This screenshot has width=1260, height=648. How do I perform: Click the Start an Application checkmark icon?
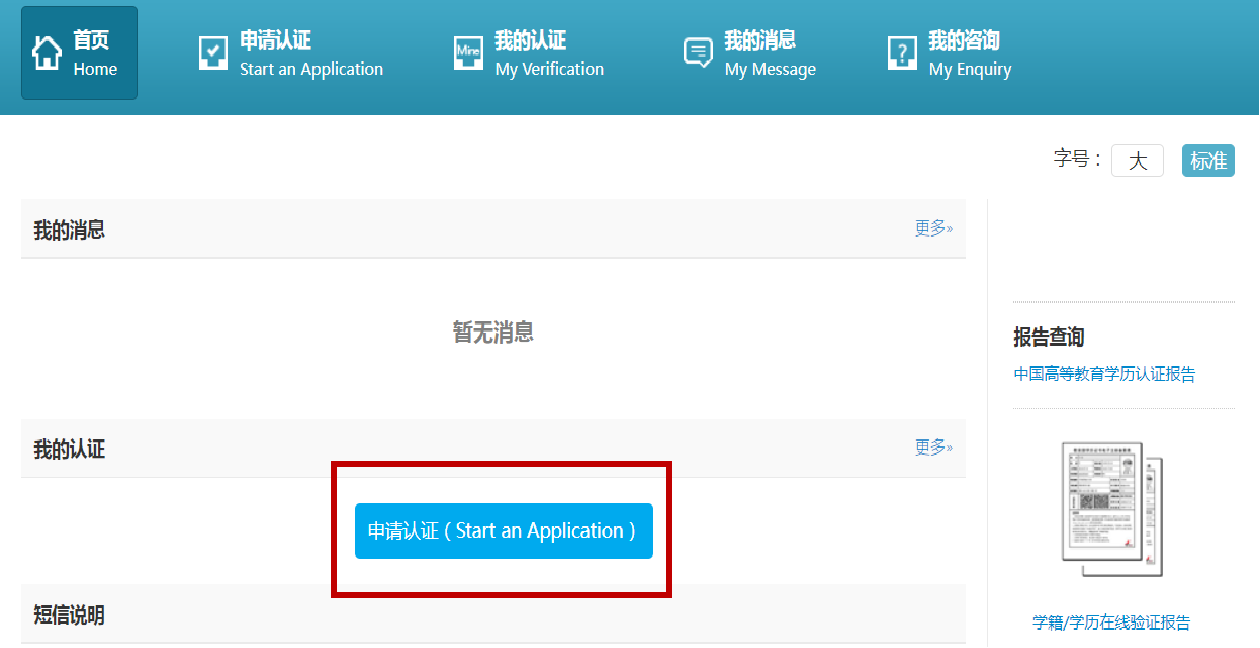pyautogui.click(x=213, y=53)
